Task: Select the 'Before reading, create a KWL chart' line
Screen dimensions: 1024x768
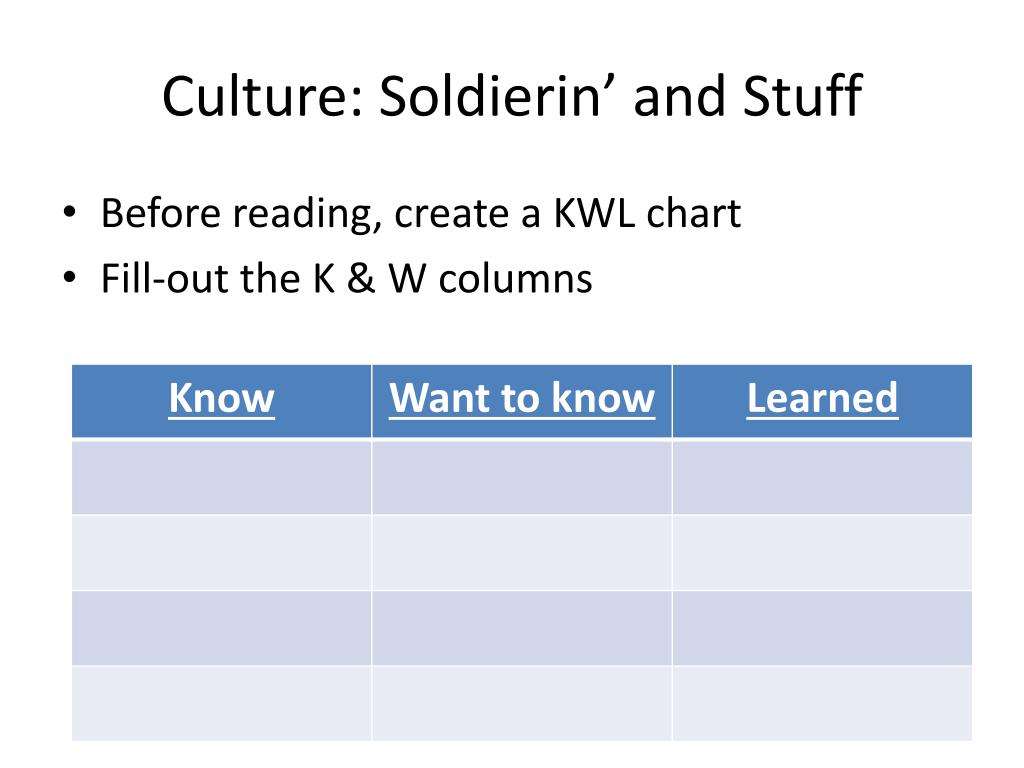Action: [x=421, y=214]
